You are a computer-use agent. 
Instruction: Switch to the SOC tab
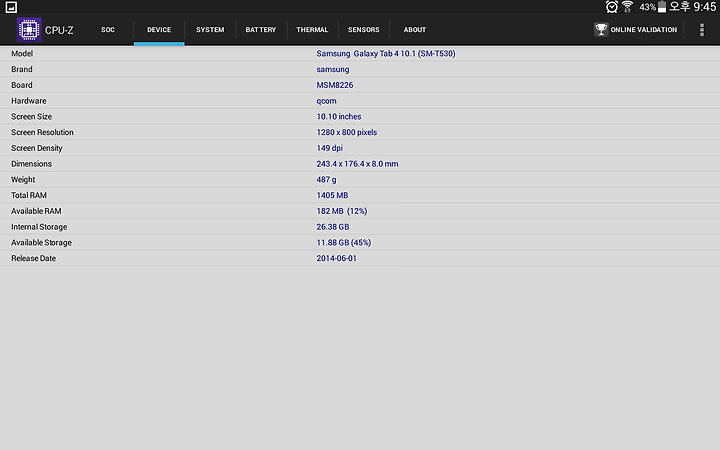click(108, 30)
